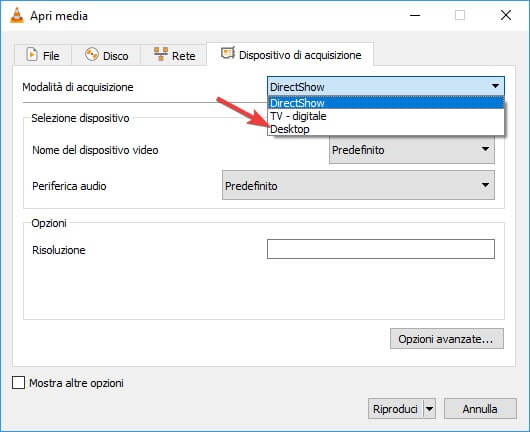Click the Annulla button
The image size is (530, 432).
coord(480,409)
